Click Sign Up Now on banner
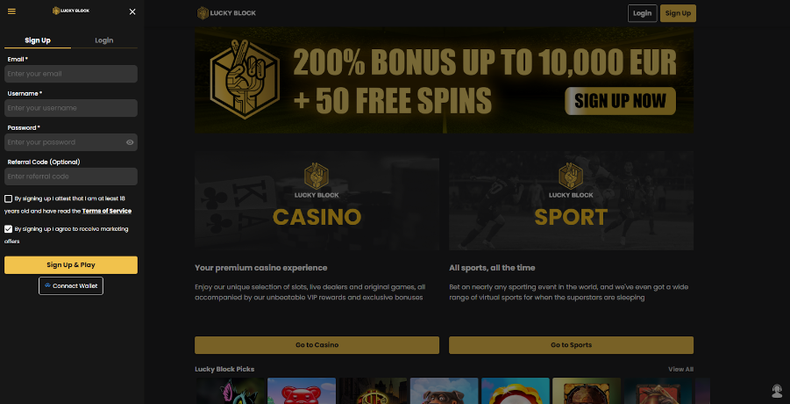 [620, 101]
